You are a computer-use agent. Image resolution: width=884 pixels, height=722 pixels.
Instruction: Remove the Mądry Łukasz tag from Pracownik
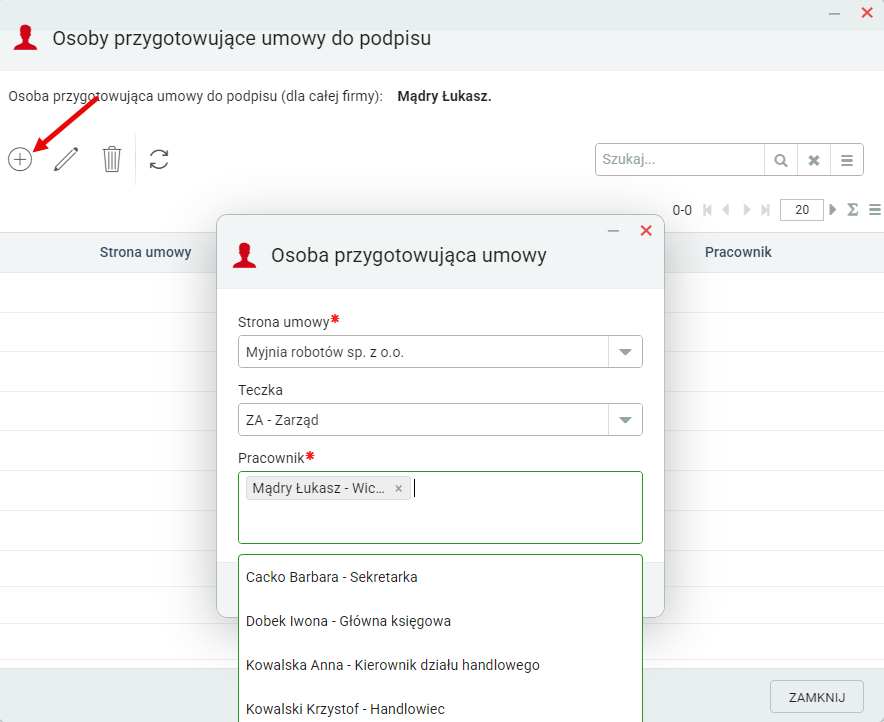pos(399,489)
